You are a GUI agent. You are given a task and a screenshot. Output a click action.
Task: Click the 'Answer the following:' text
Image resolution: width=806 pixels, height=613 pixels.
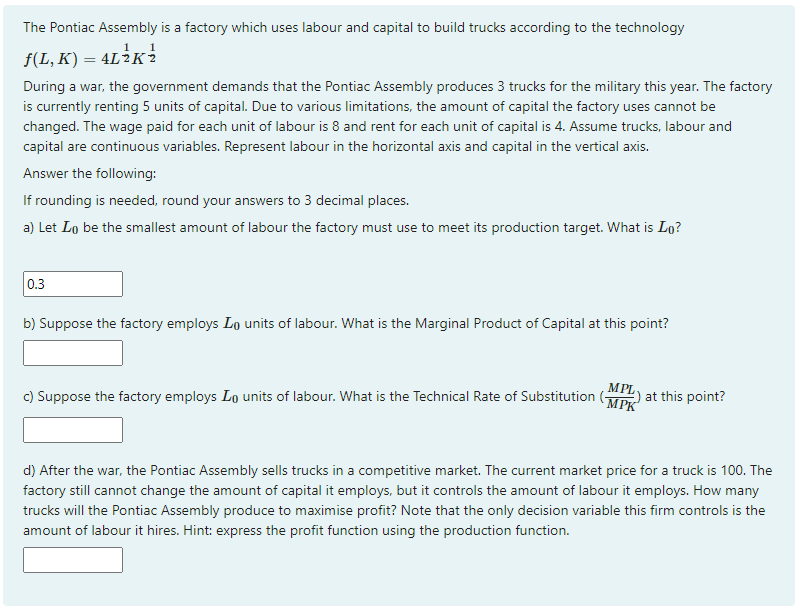coord(89,174)
